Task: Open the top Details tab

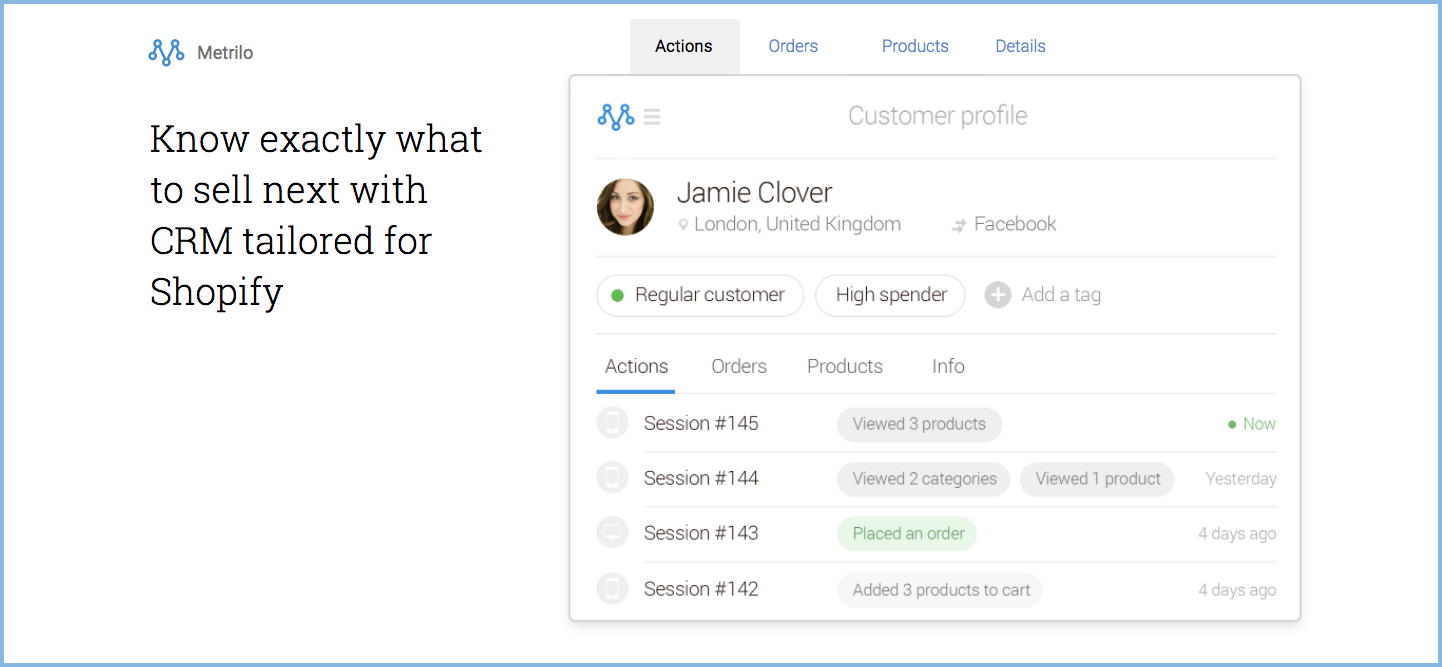Action: (1021, 46)
